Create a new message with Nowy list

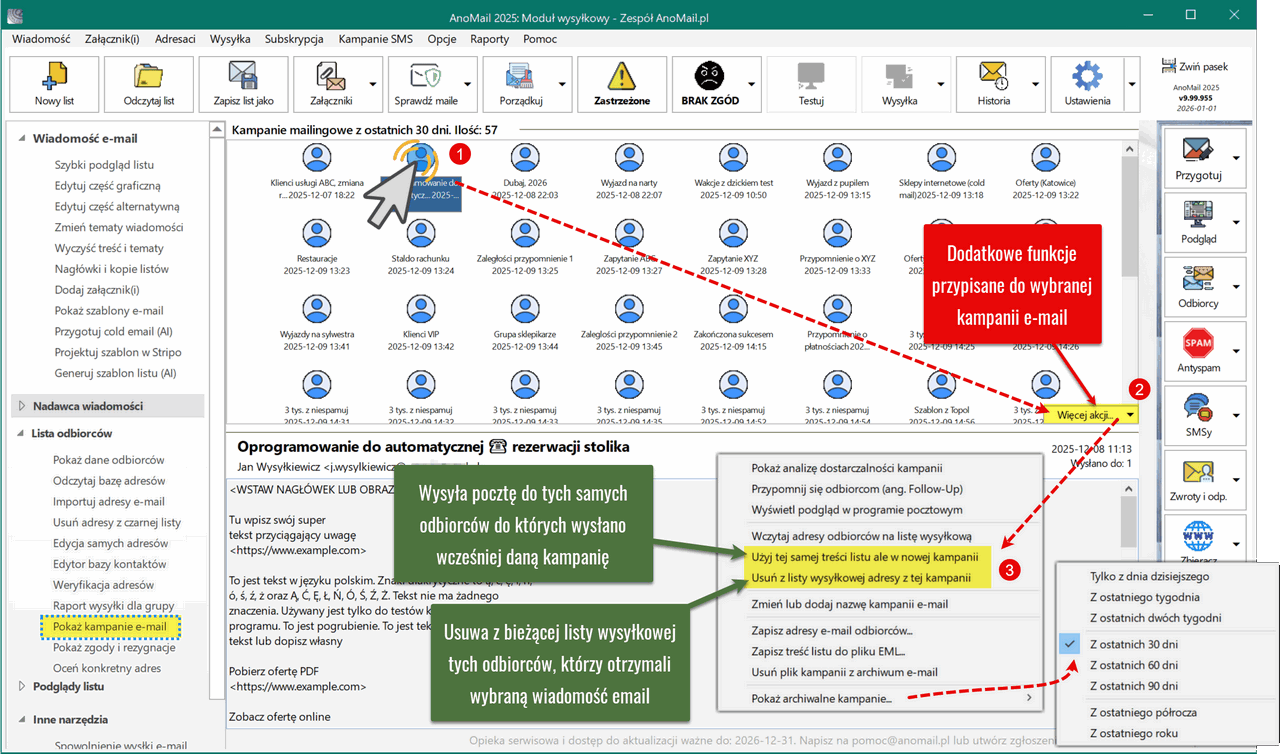pyautogui.click(x=54, y=84)
